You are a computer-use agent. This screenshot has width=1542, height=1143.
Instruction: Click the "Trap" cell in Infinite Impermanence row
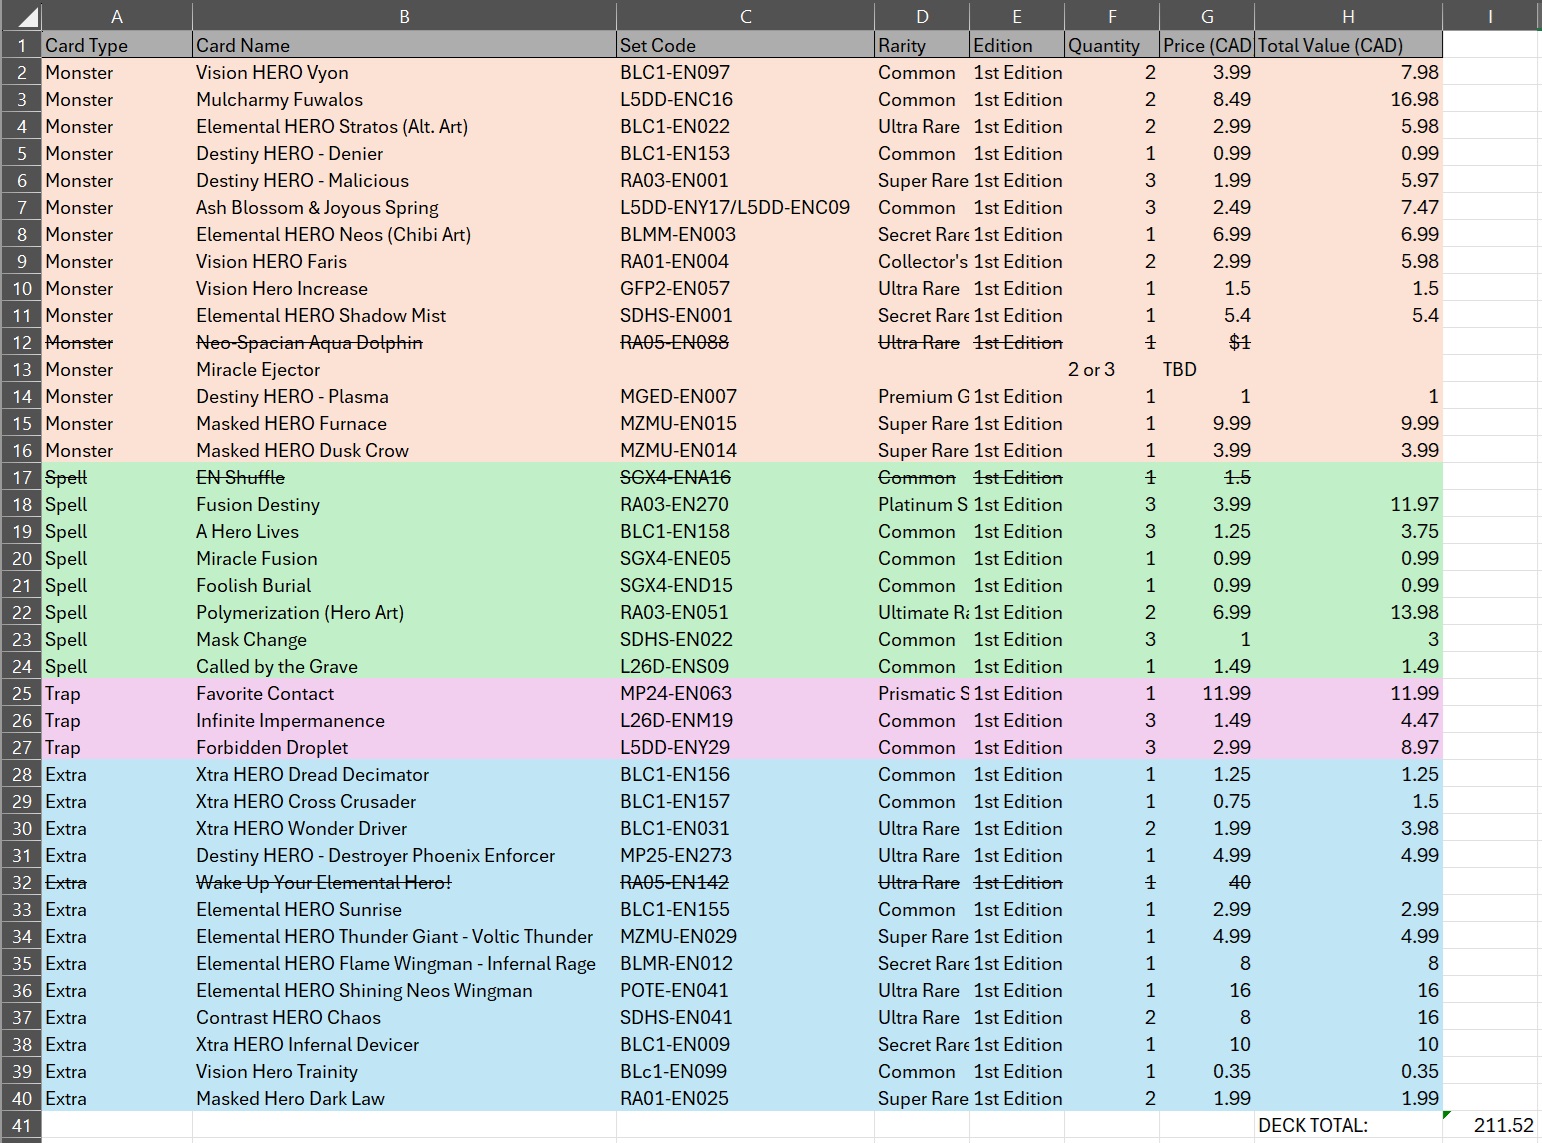click(117, 720)
